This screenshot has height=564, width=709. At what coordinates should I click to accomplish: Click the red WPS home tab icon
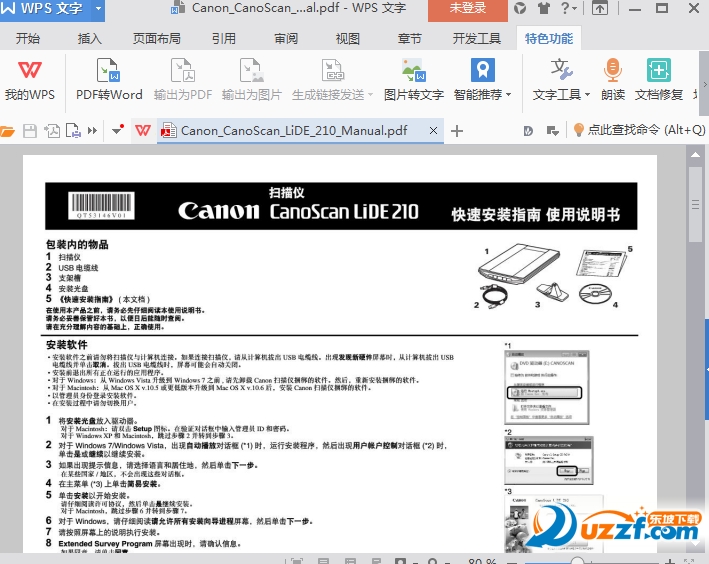coord(143,131)
